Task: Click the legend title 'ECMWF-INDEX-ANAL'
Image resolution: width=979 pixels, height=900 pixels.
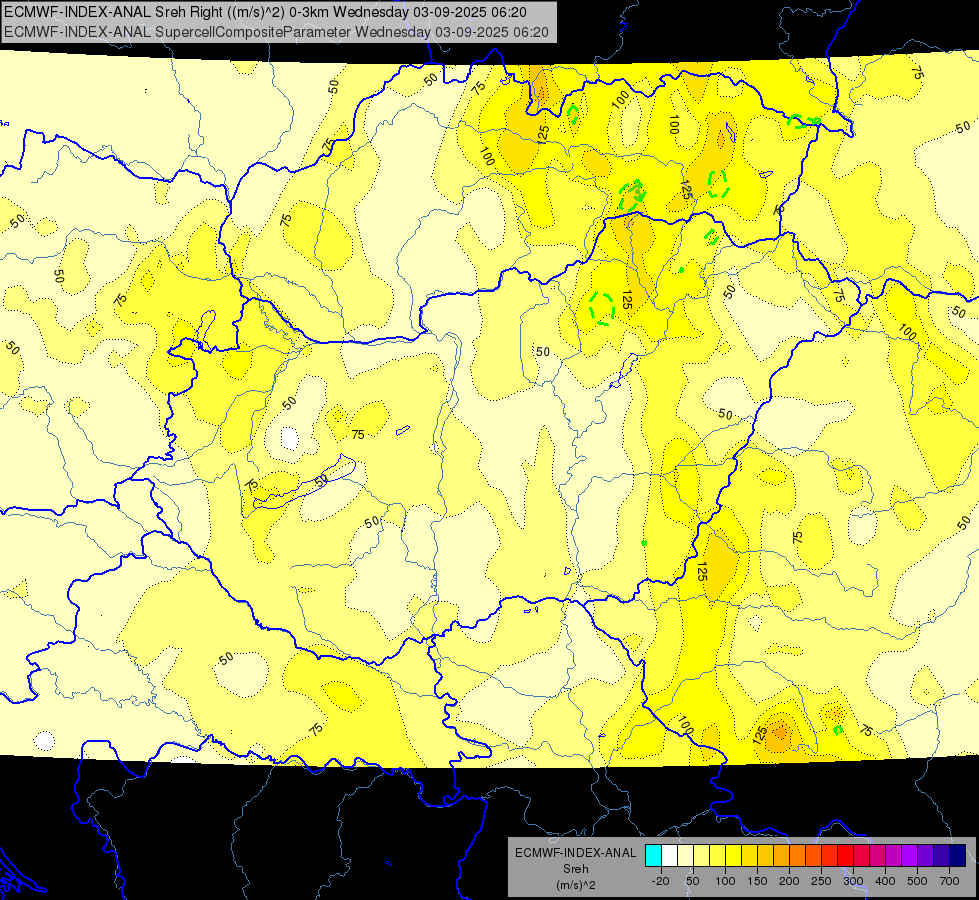Action: coord(575,853)
